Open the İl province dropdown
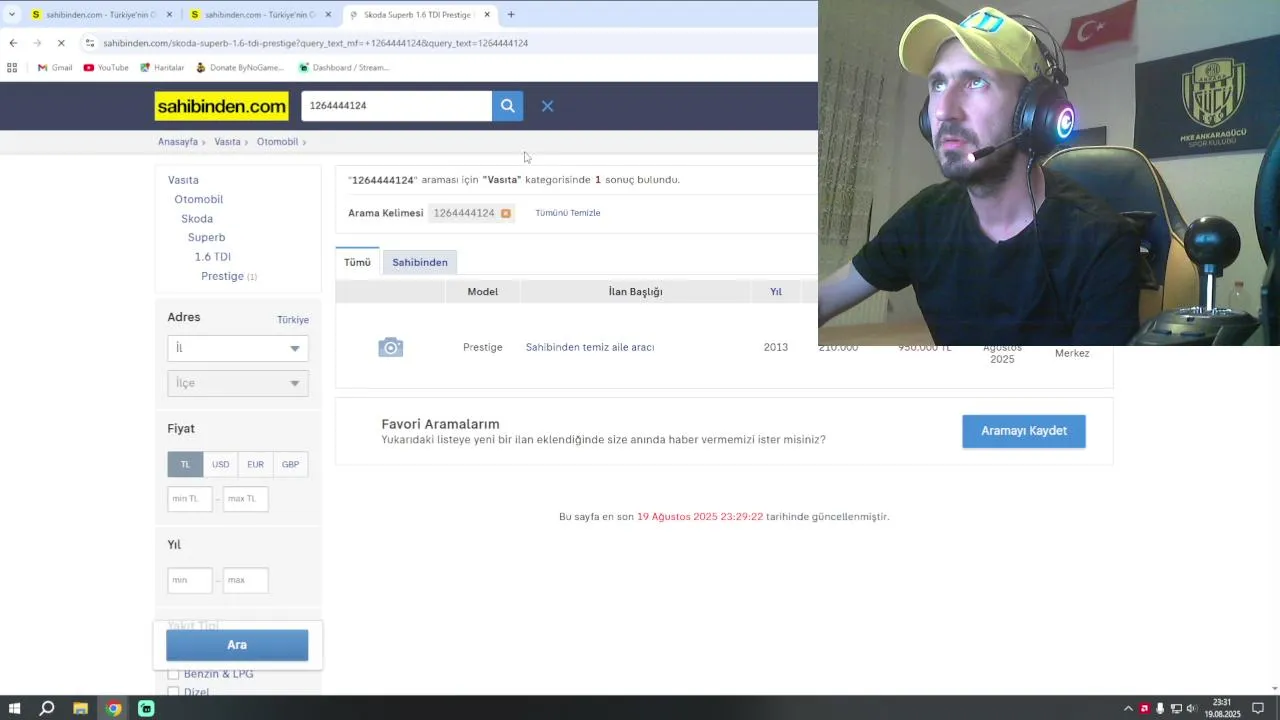Screen dimensions: 1280x720 (x=238, y=348)
